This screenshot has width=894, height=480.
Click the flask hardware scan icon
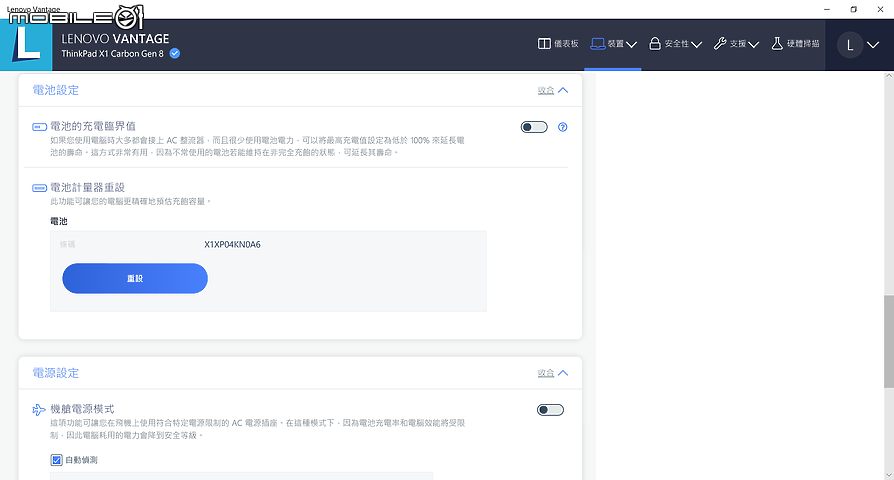click(777, 44)
